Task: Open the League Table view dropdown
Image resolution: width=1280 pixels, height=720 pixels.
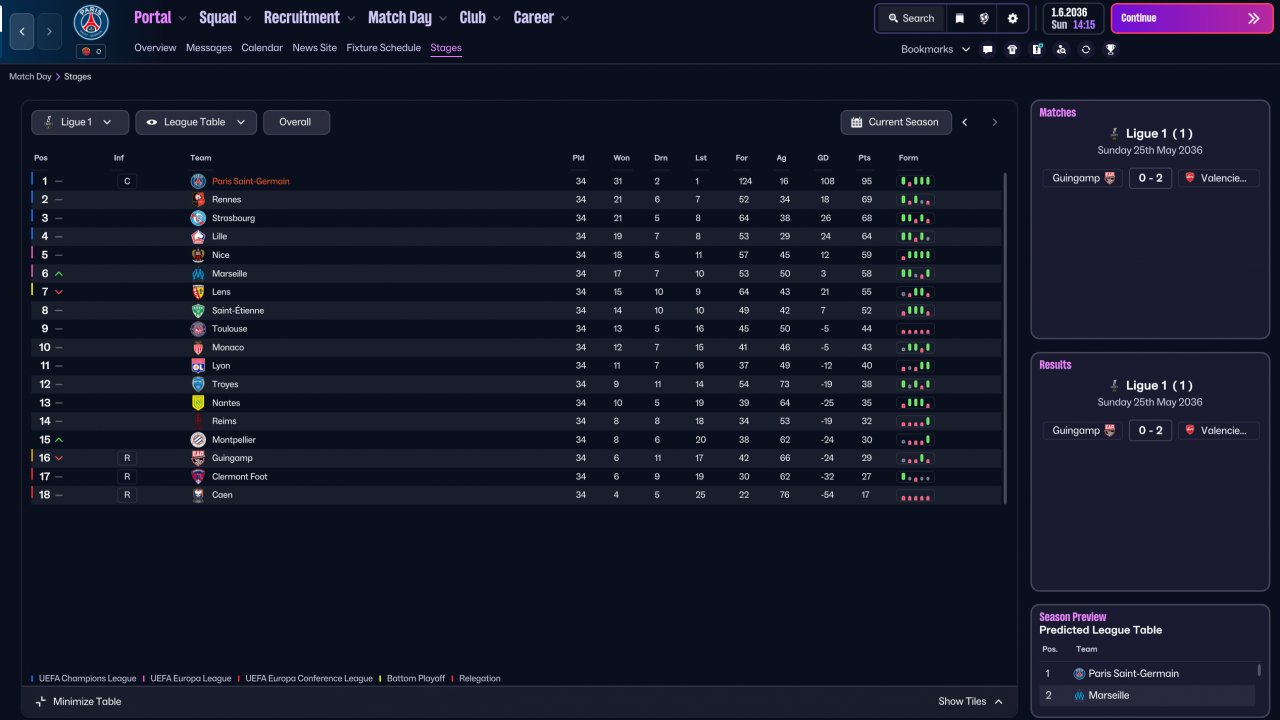Action: (x=196, y=122)
